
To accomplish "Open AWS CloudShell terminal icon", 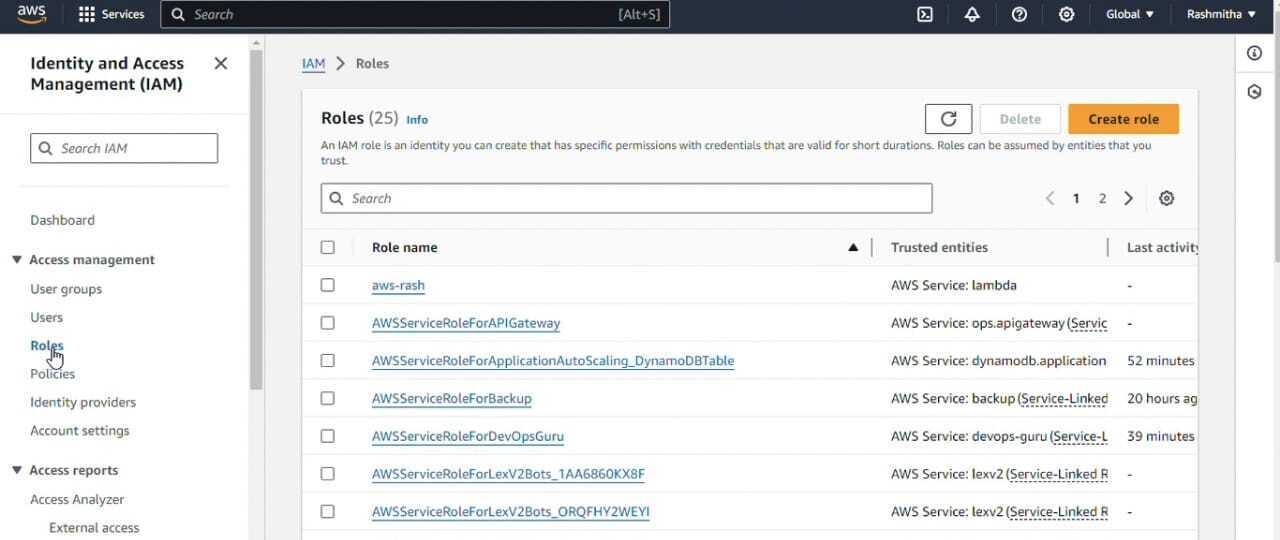I will [925, 14].
